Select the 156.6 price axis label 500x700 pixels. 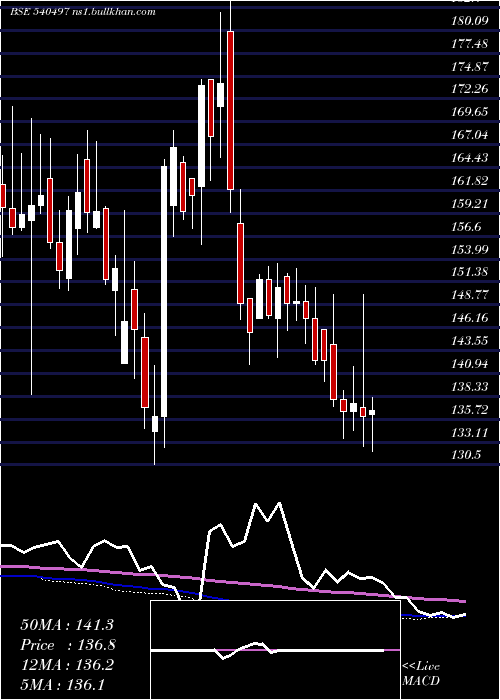point(467,226)
